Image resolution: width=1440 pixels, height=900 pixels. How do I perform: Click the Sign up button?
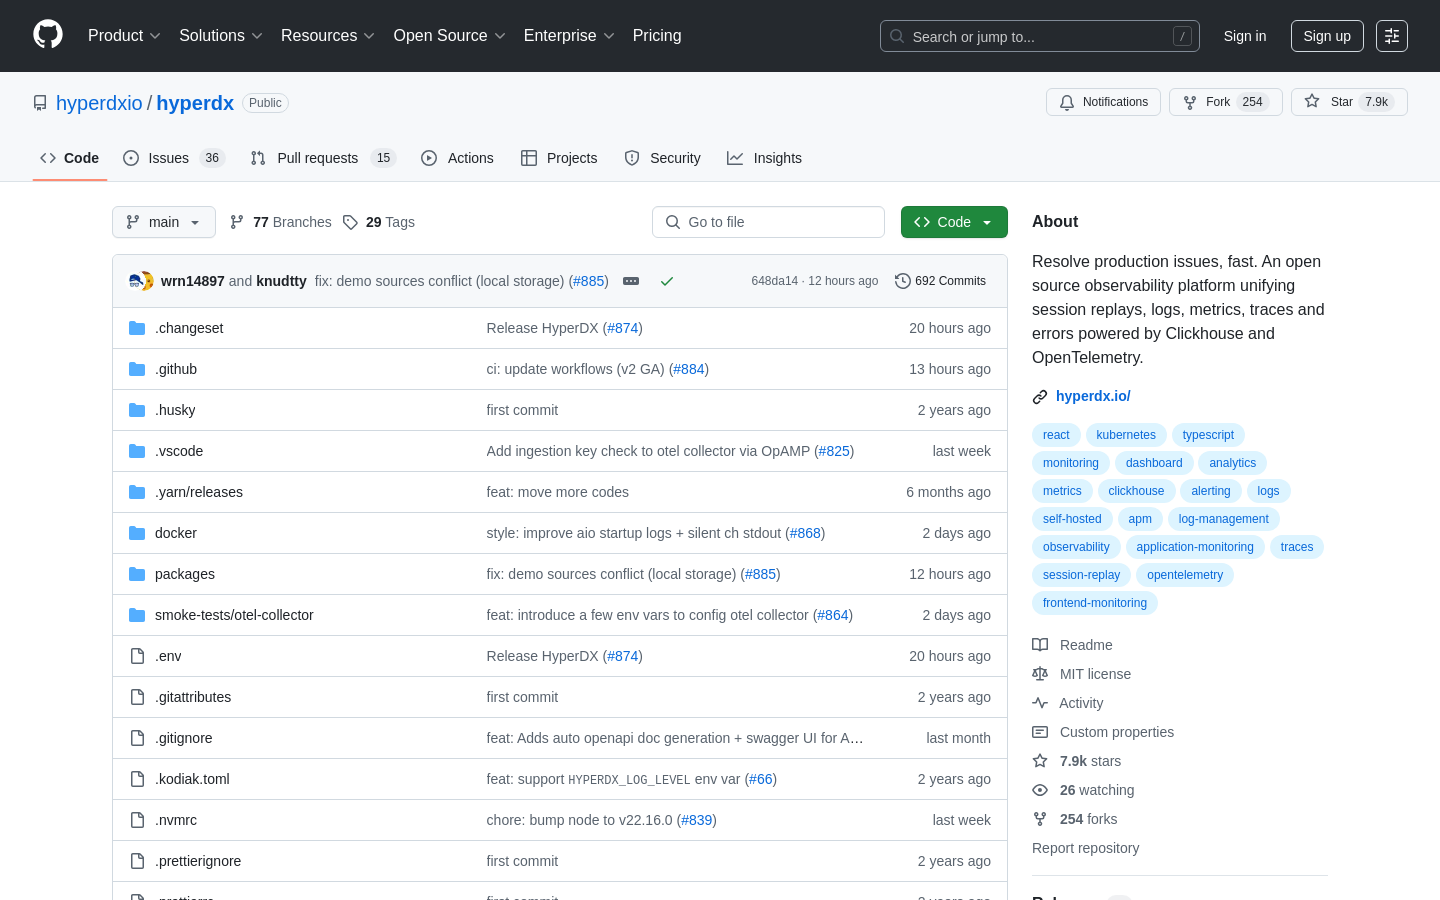1327,36
